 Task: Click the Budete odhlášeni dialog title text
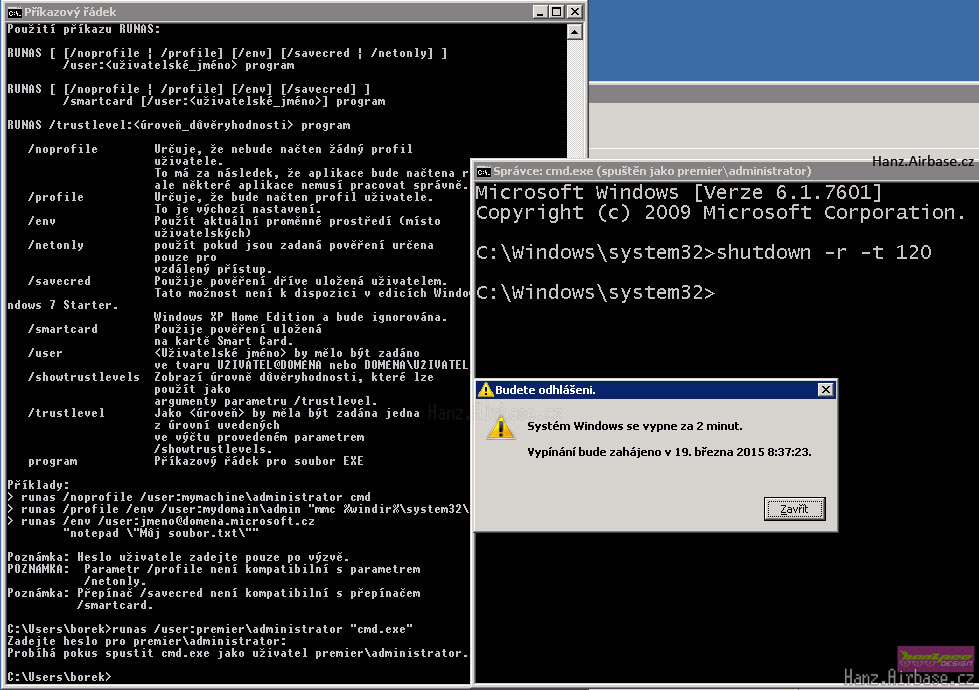coord(545,390)
